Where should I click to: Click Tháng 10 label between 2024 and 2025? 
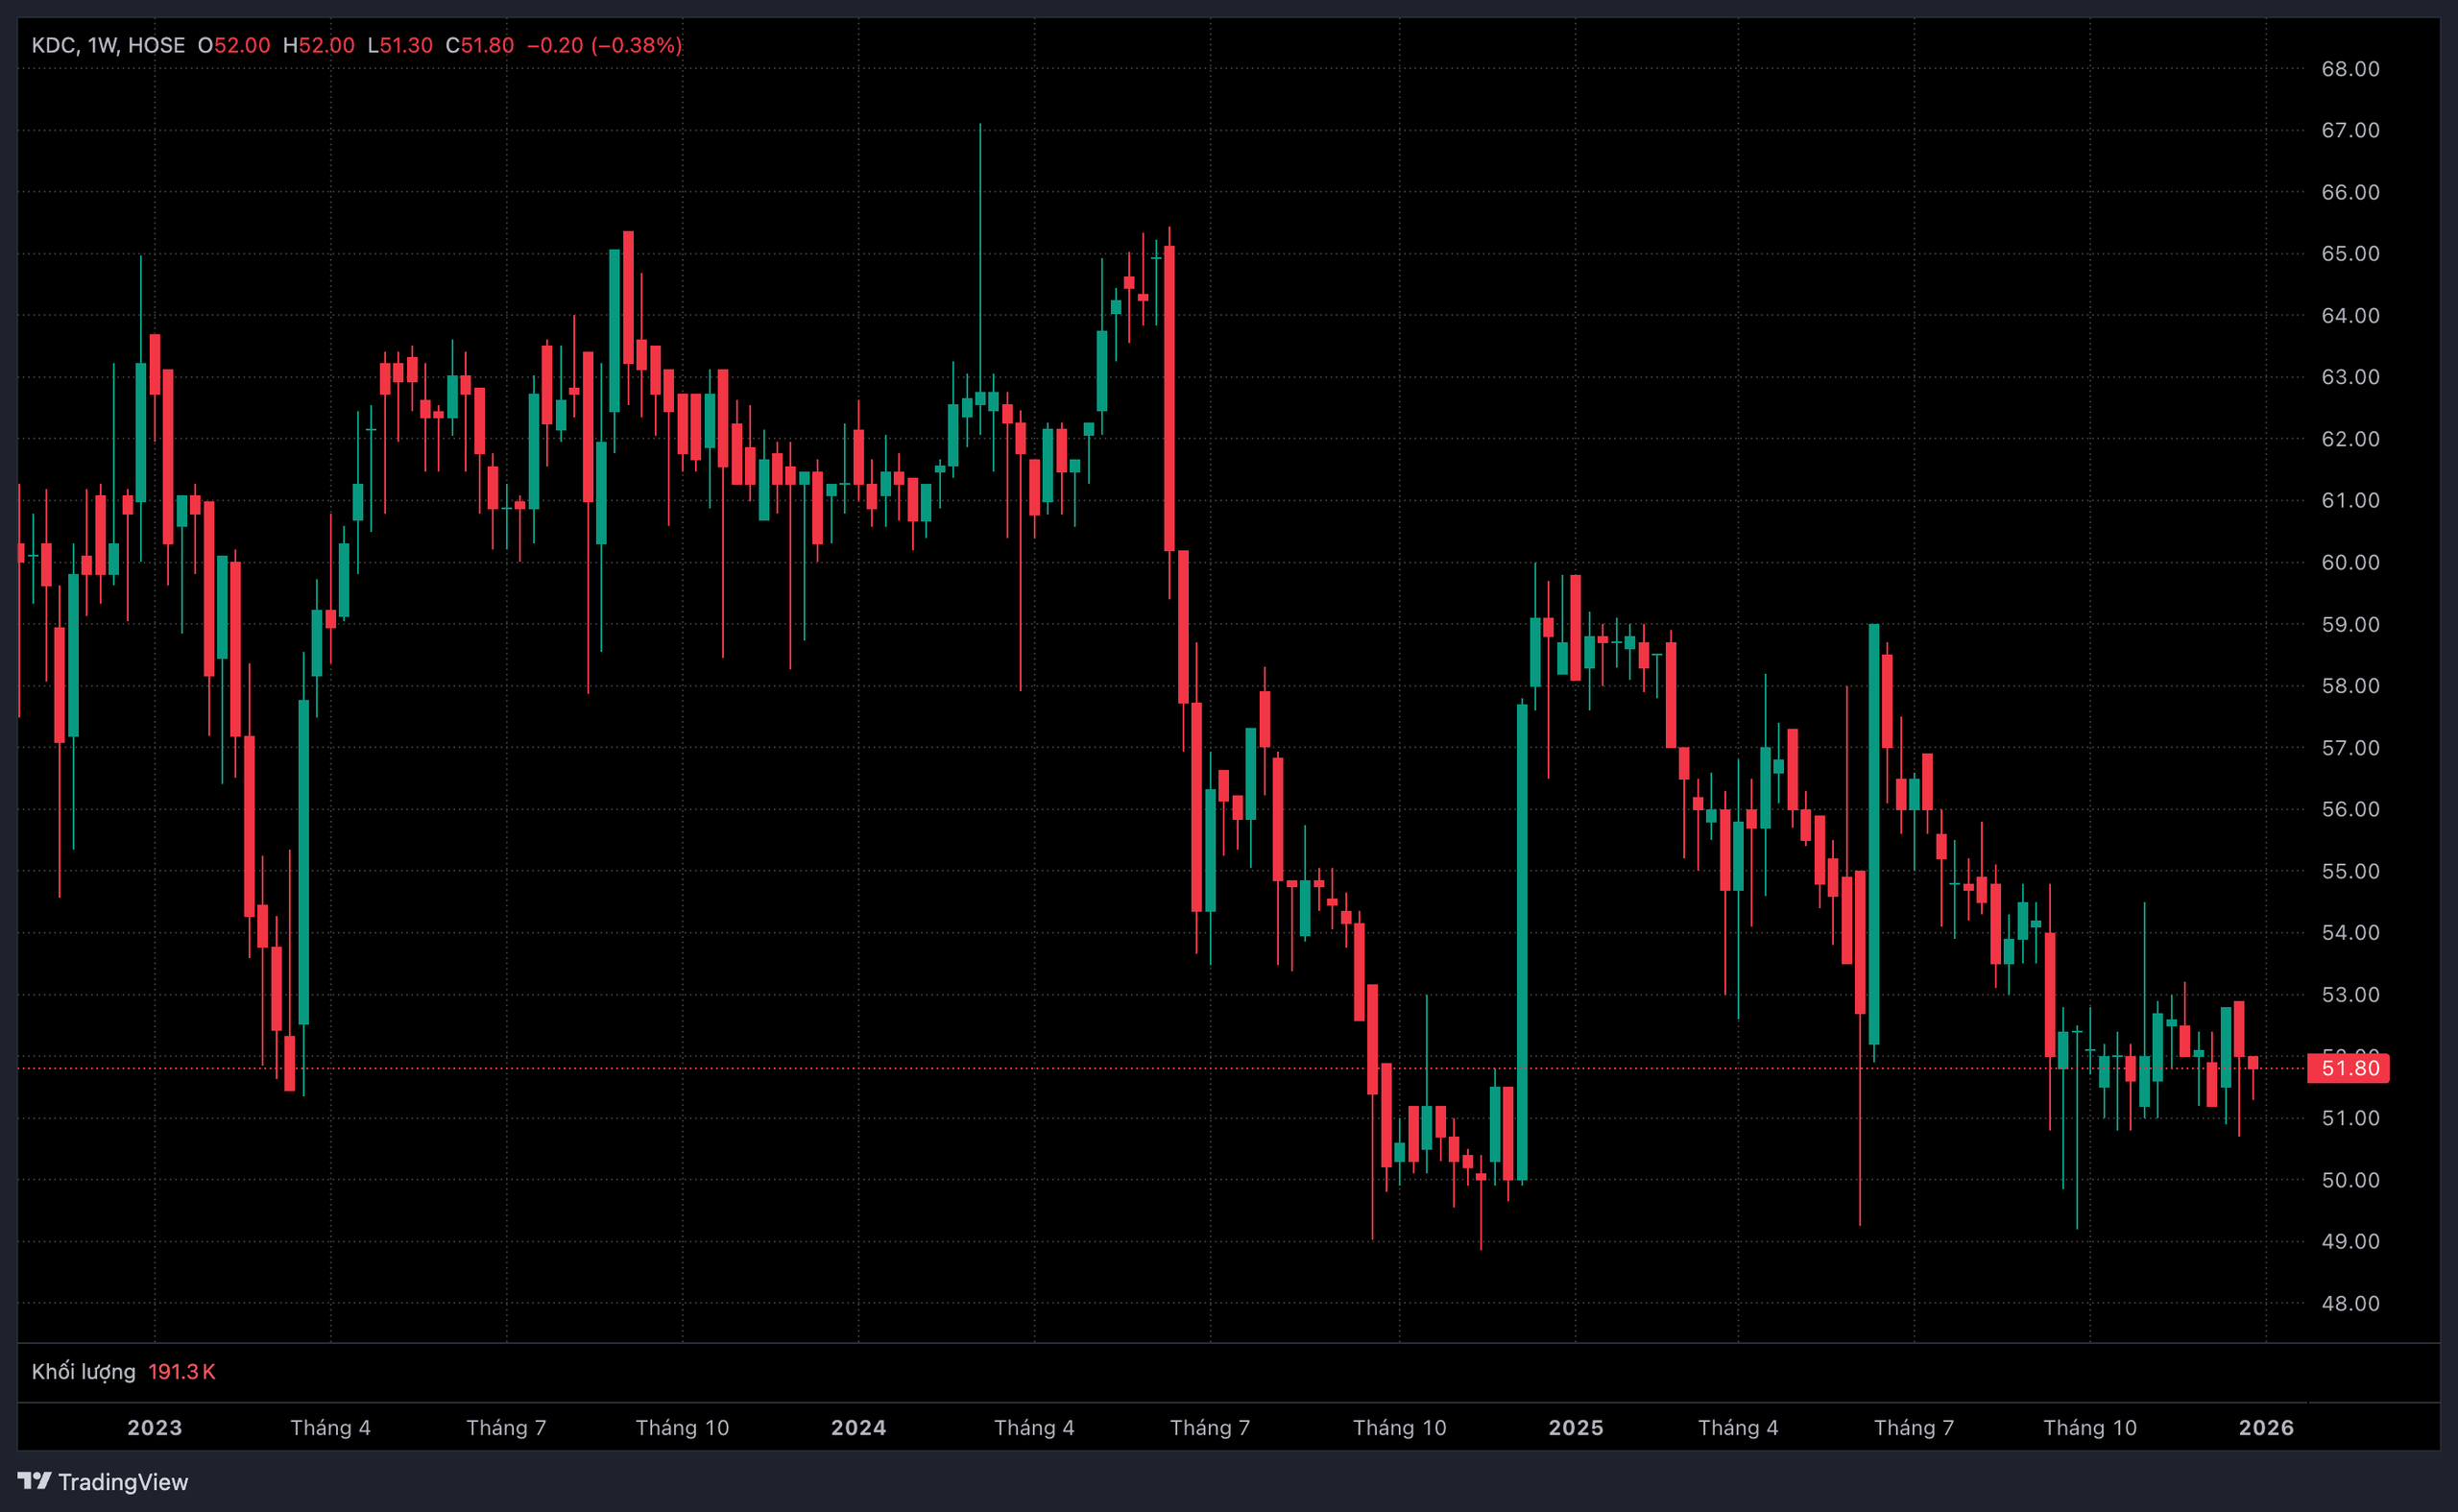pyautogui.click(x=1399, y=1427)
